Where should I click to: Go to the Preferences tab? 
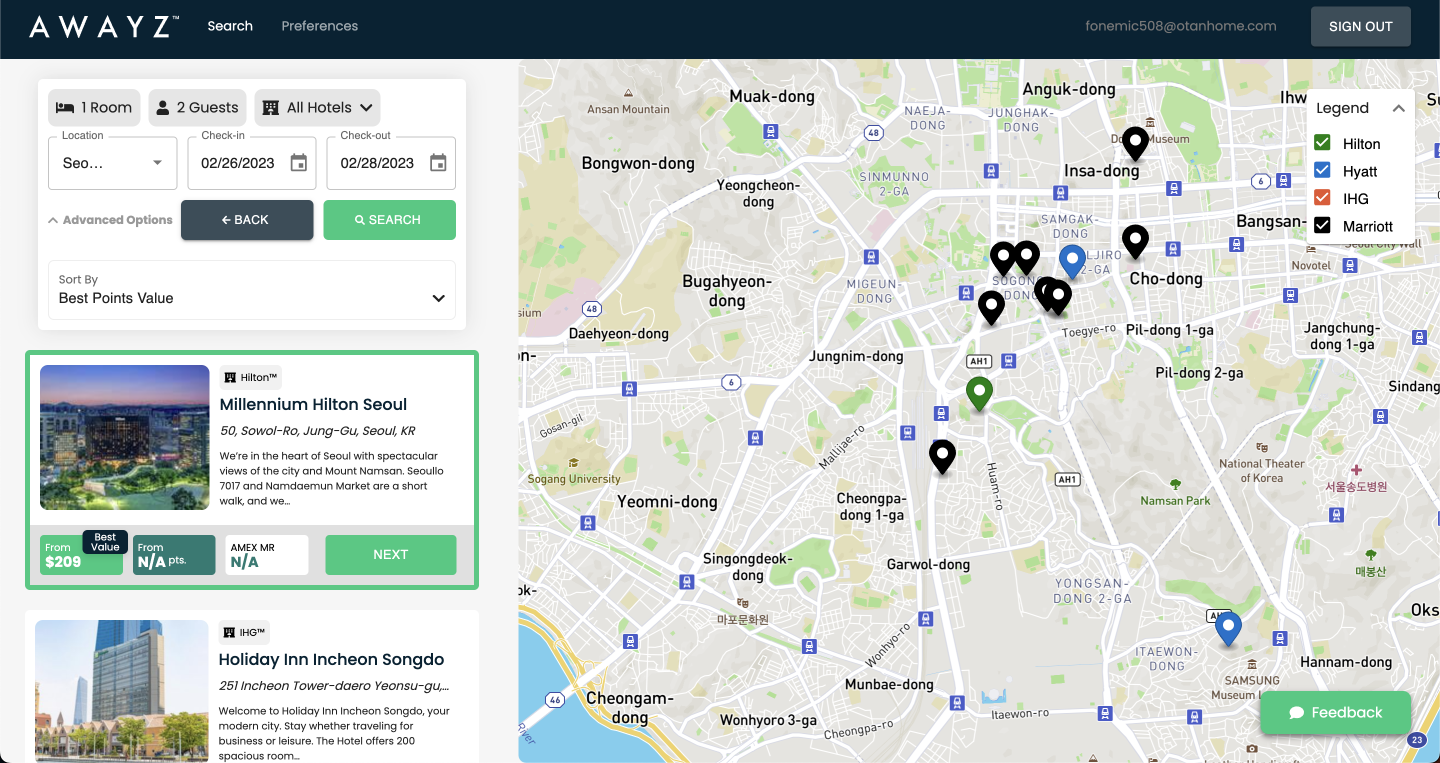pyautogui.click(x=319, y=26)
